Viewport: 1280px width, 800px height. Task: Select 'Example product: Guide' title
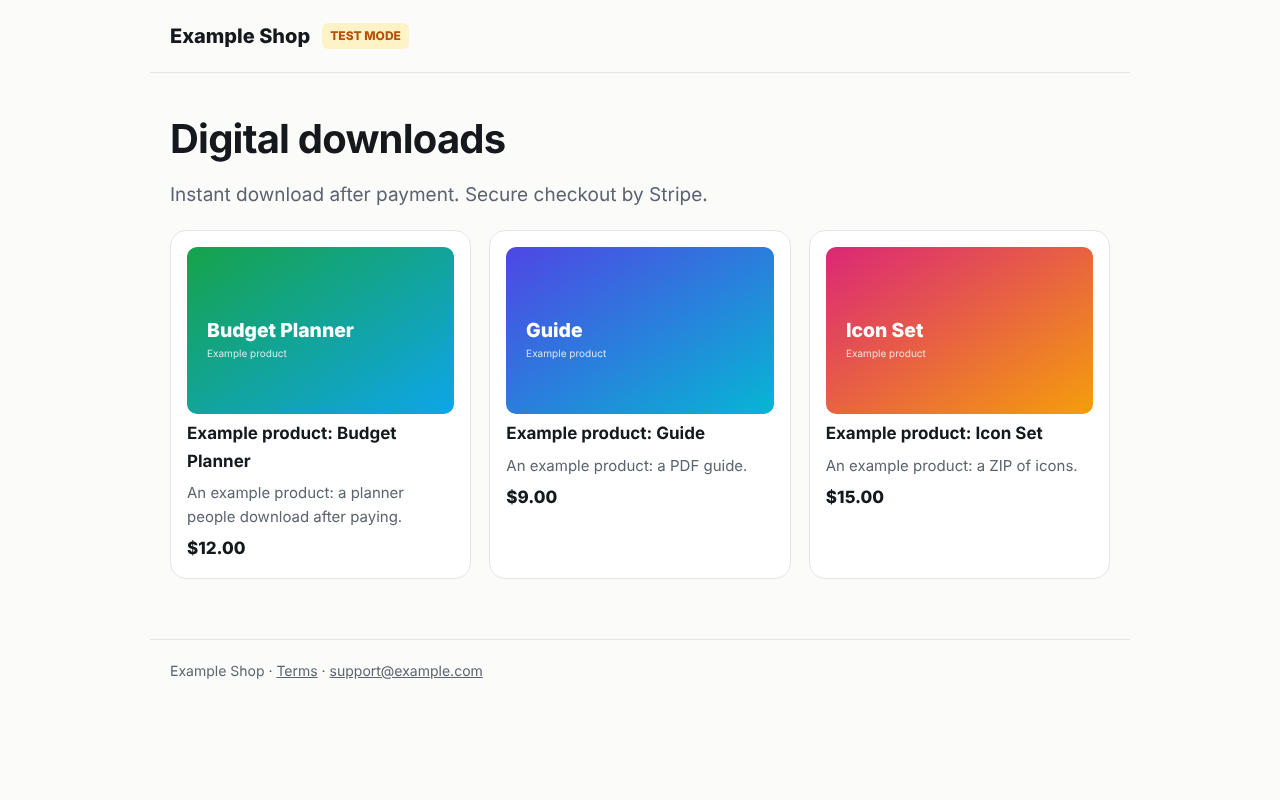[x=605, y=433]
